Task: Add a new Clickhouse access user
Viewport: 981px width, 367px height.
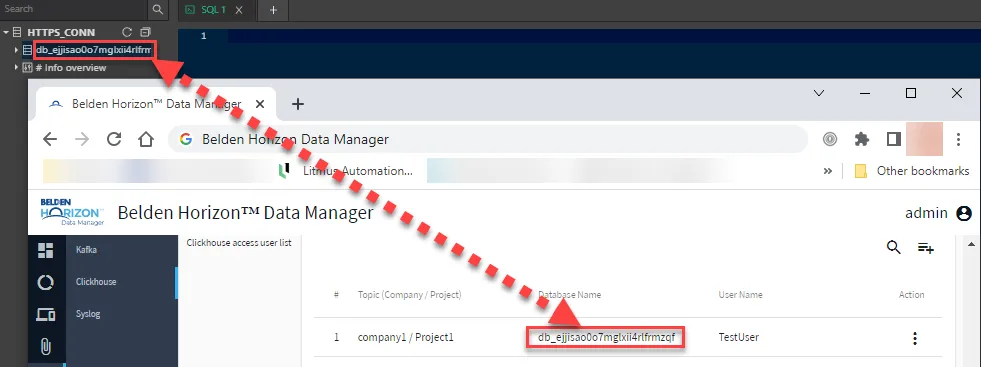Action: pos(926,248)
